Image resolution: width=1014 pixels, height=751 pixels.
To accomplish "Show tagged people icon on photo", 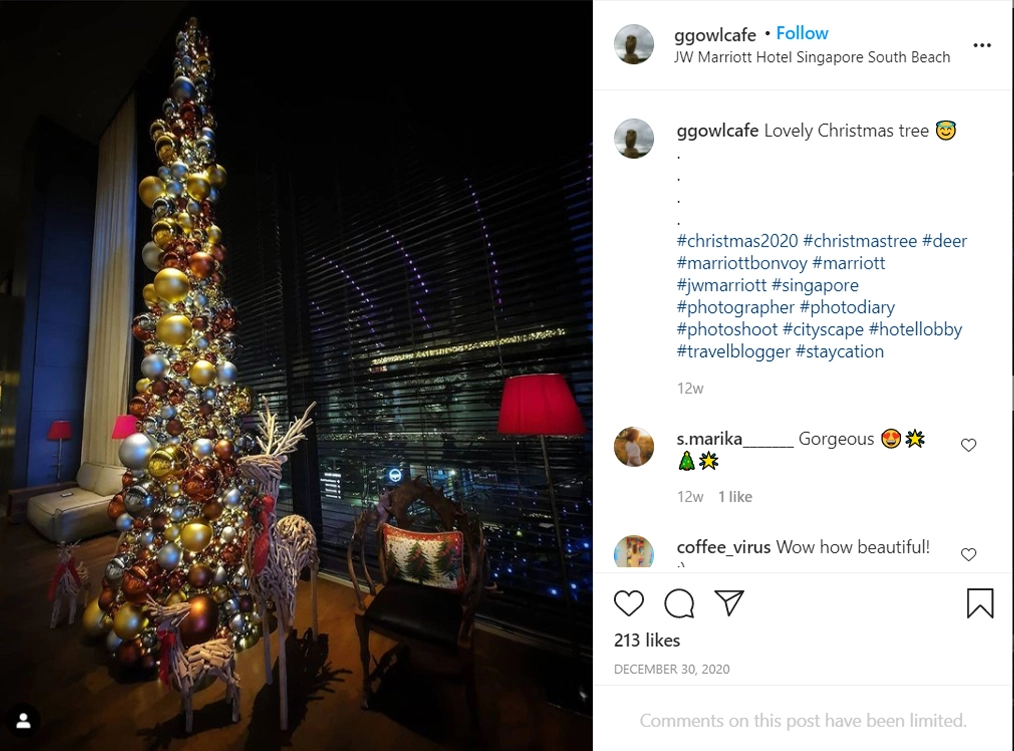I will (24, 721).
